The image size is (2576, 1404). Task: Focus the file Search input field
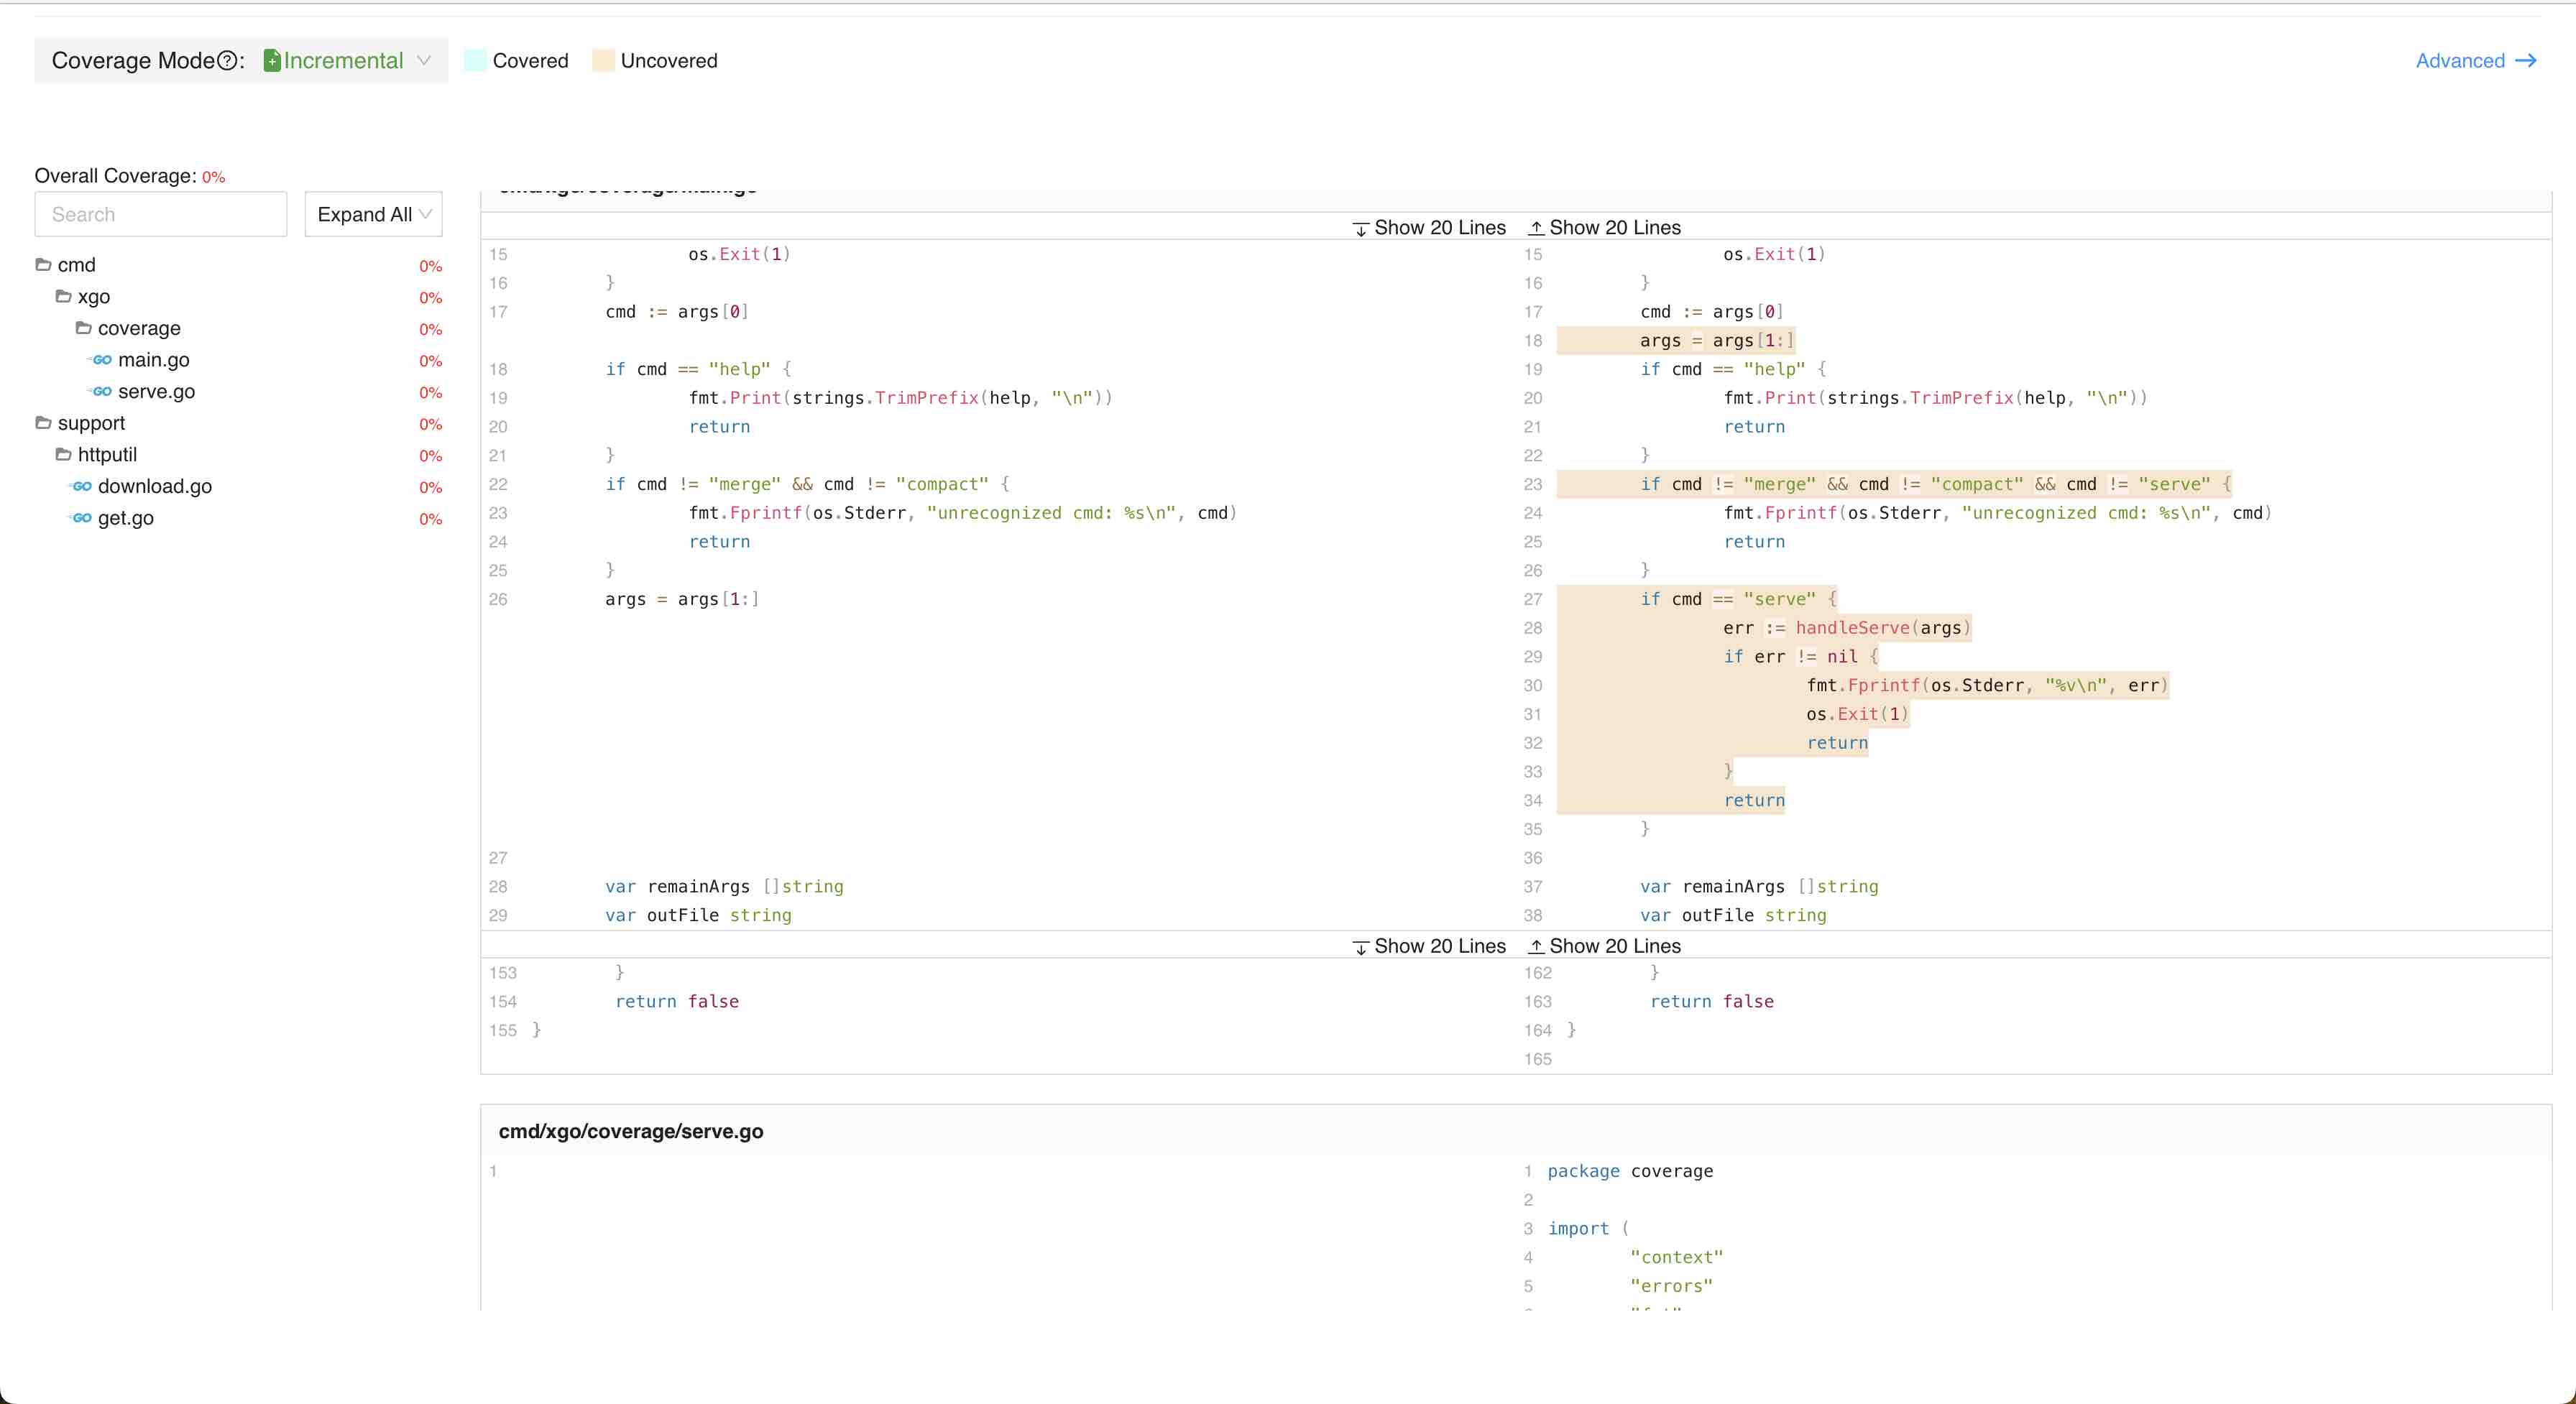[x=160, y=215]
